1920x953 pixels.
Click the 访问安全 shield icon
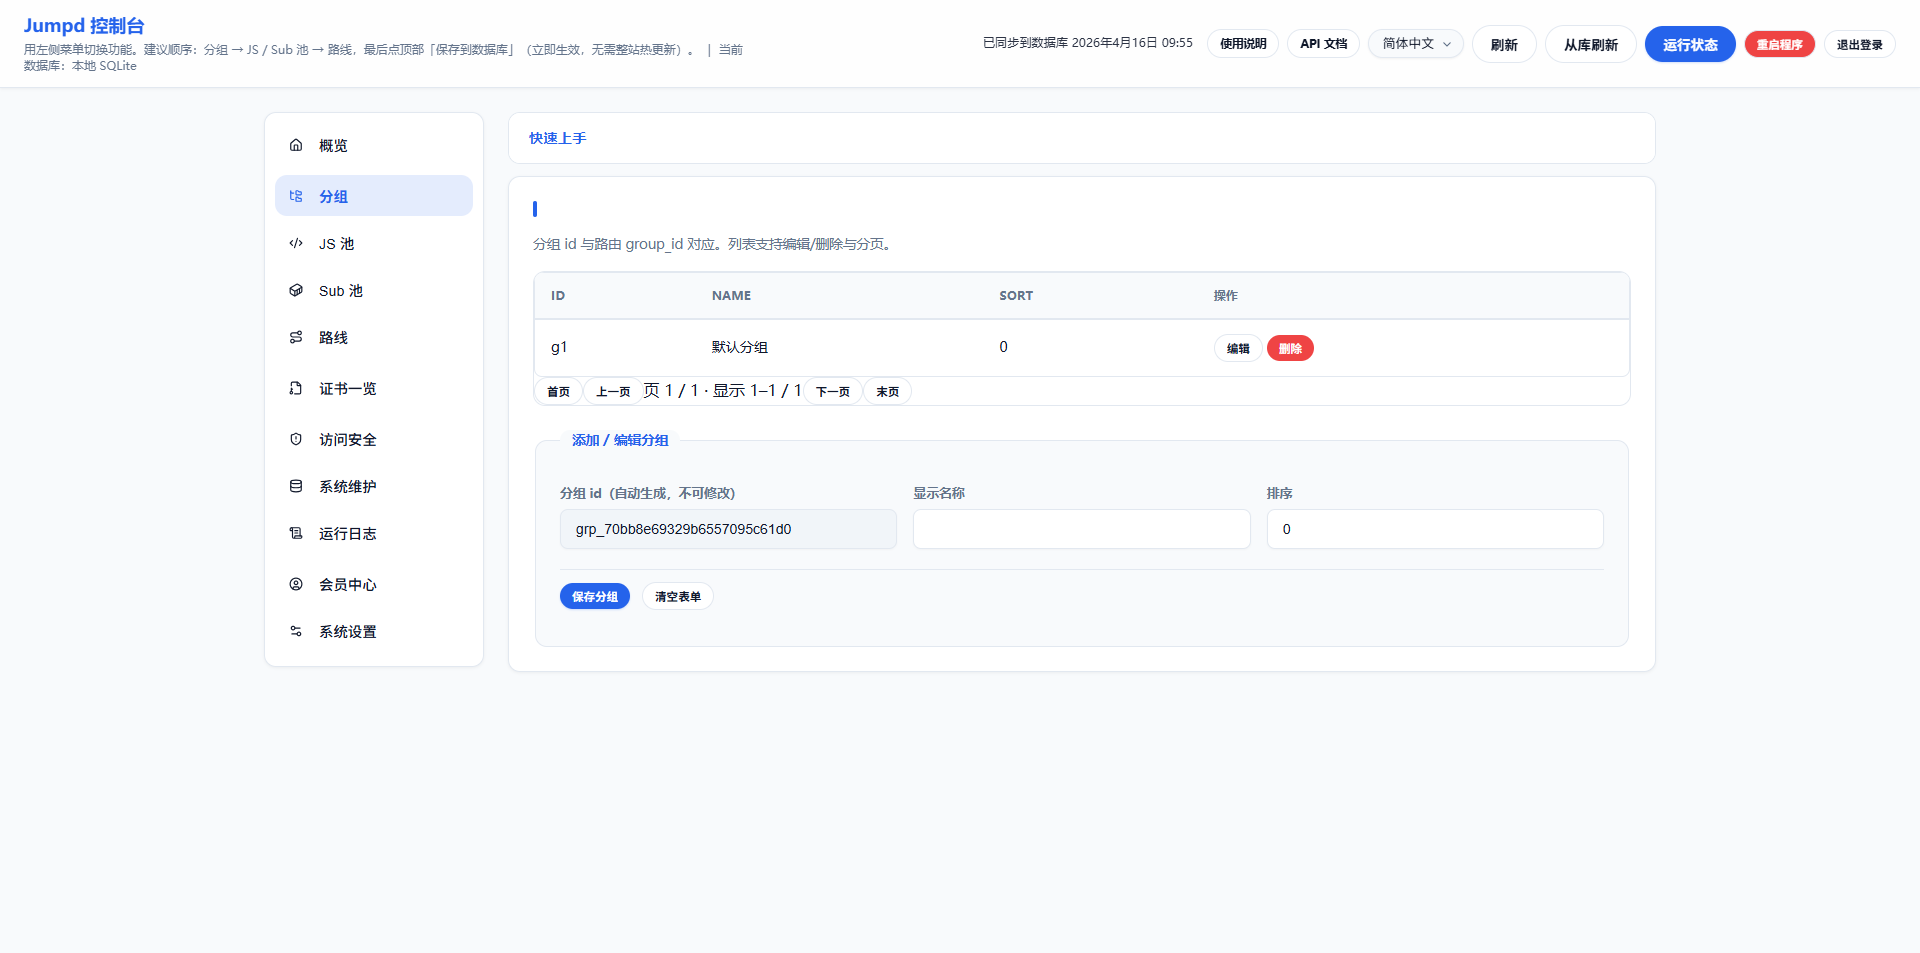pos(296,439)
